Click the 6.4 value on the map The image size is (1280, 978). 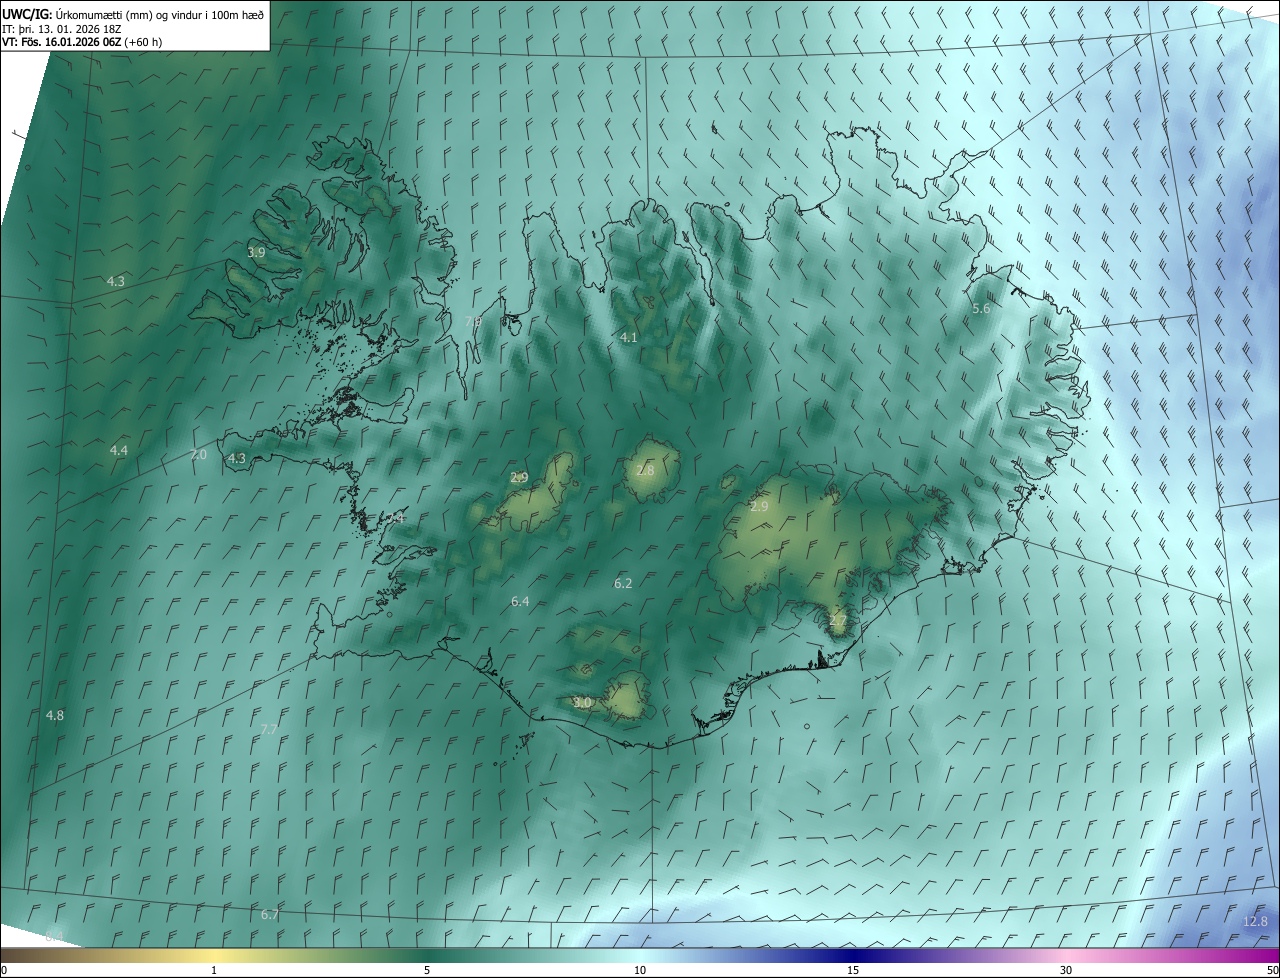pos(520,602)
